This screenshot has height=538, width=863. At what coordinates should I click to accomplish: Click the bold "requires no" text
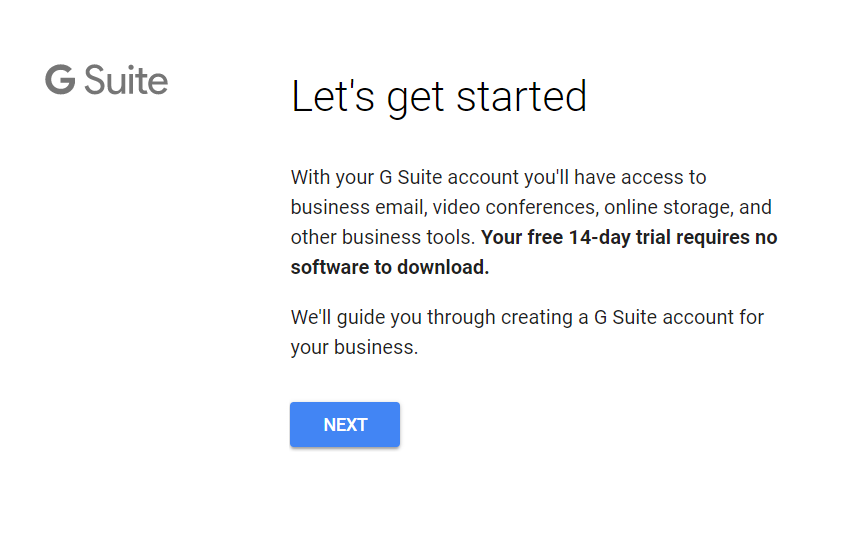[727, 237]
